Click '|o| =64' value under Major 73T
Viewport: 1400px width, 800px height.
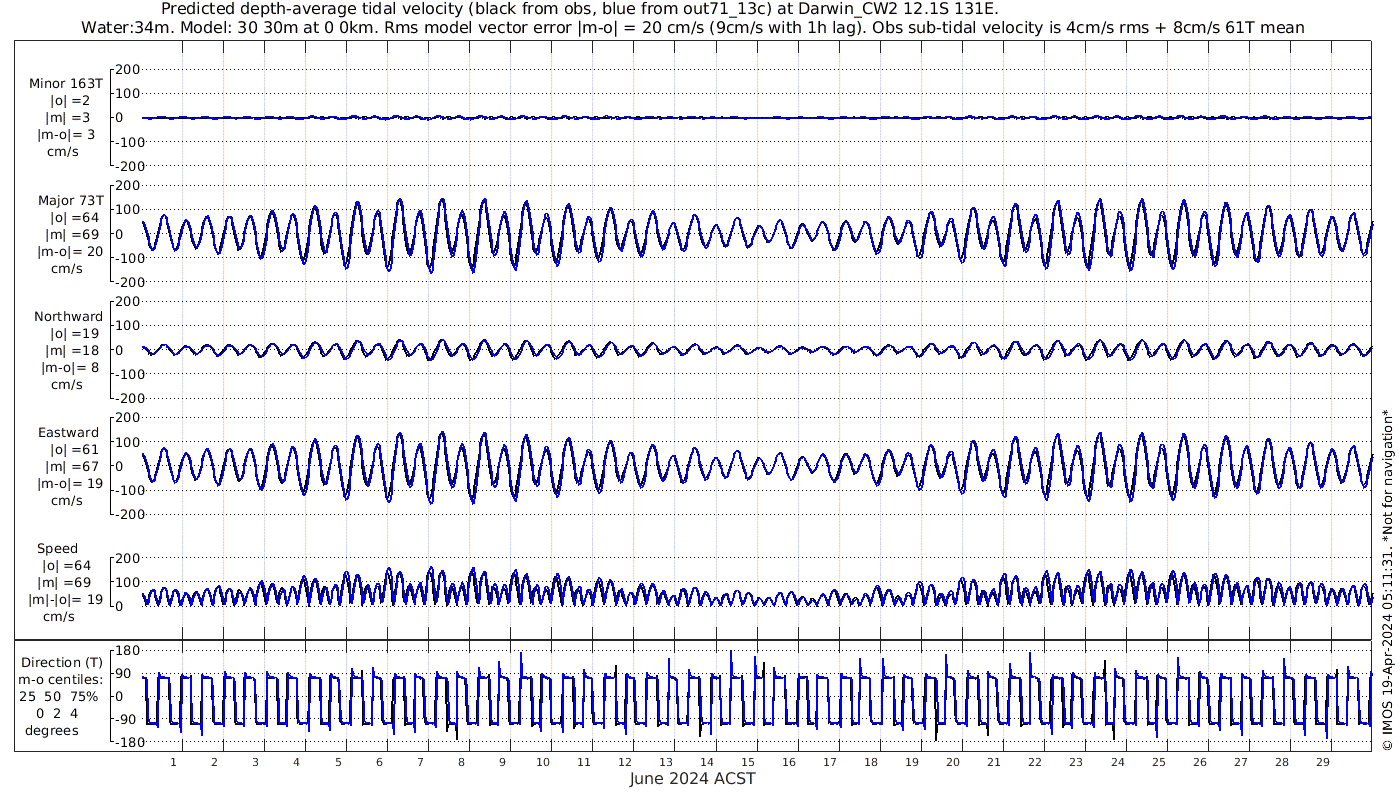point(74,217)
